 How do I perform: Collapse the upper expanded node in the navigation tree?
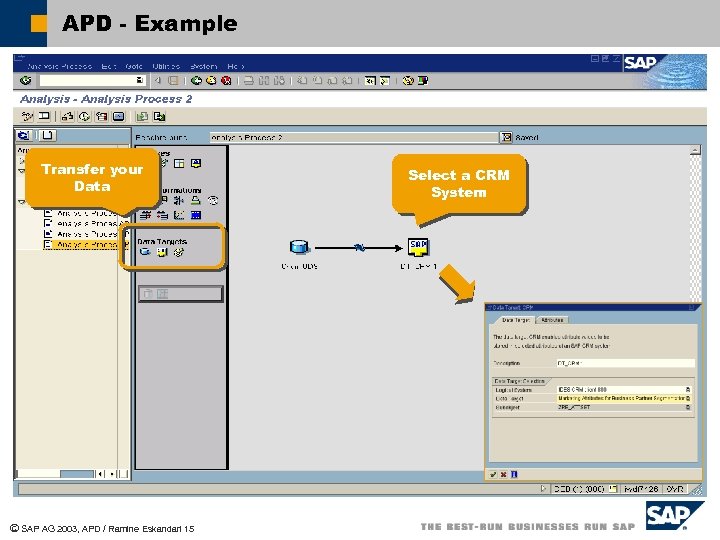[x=22, y=171]
